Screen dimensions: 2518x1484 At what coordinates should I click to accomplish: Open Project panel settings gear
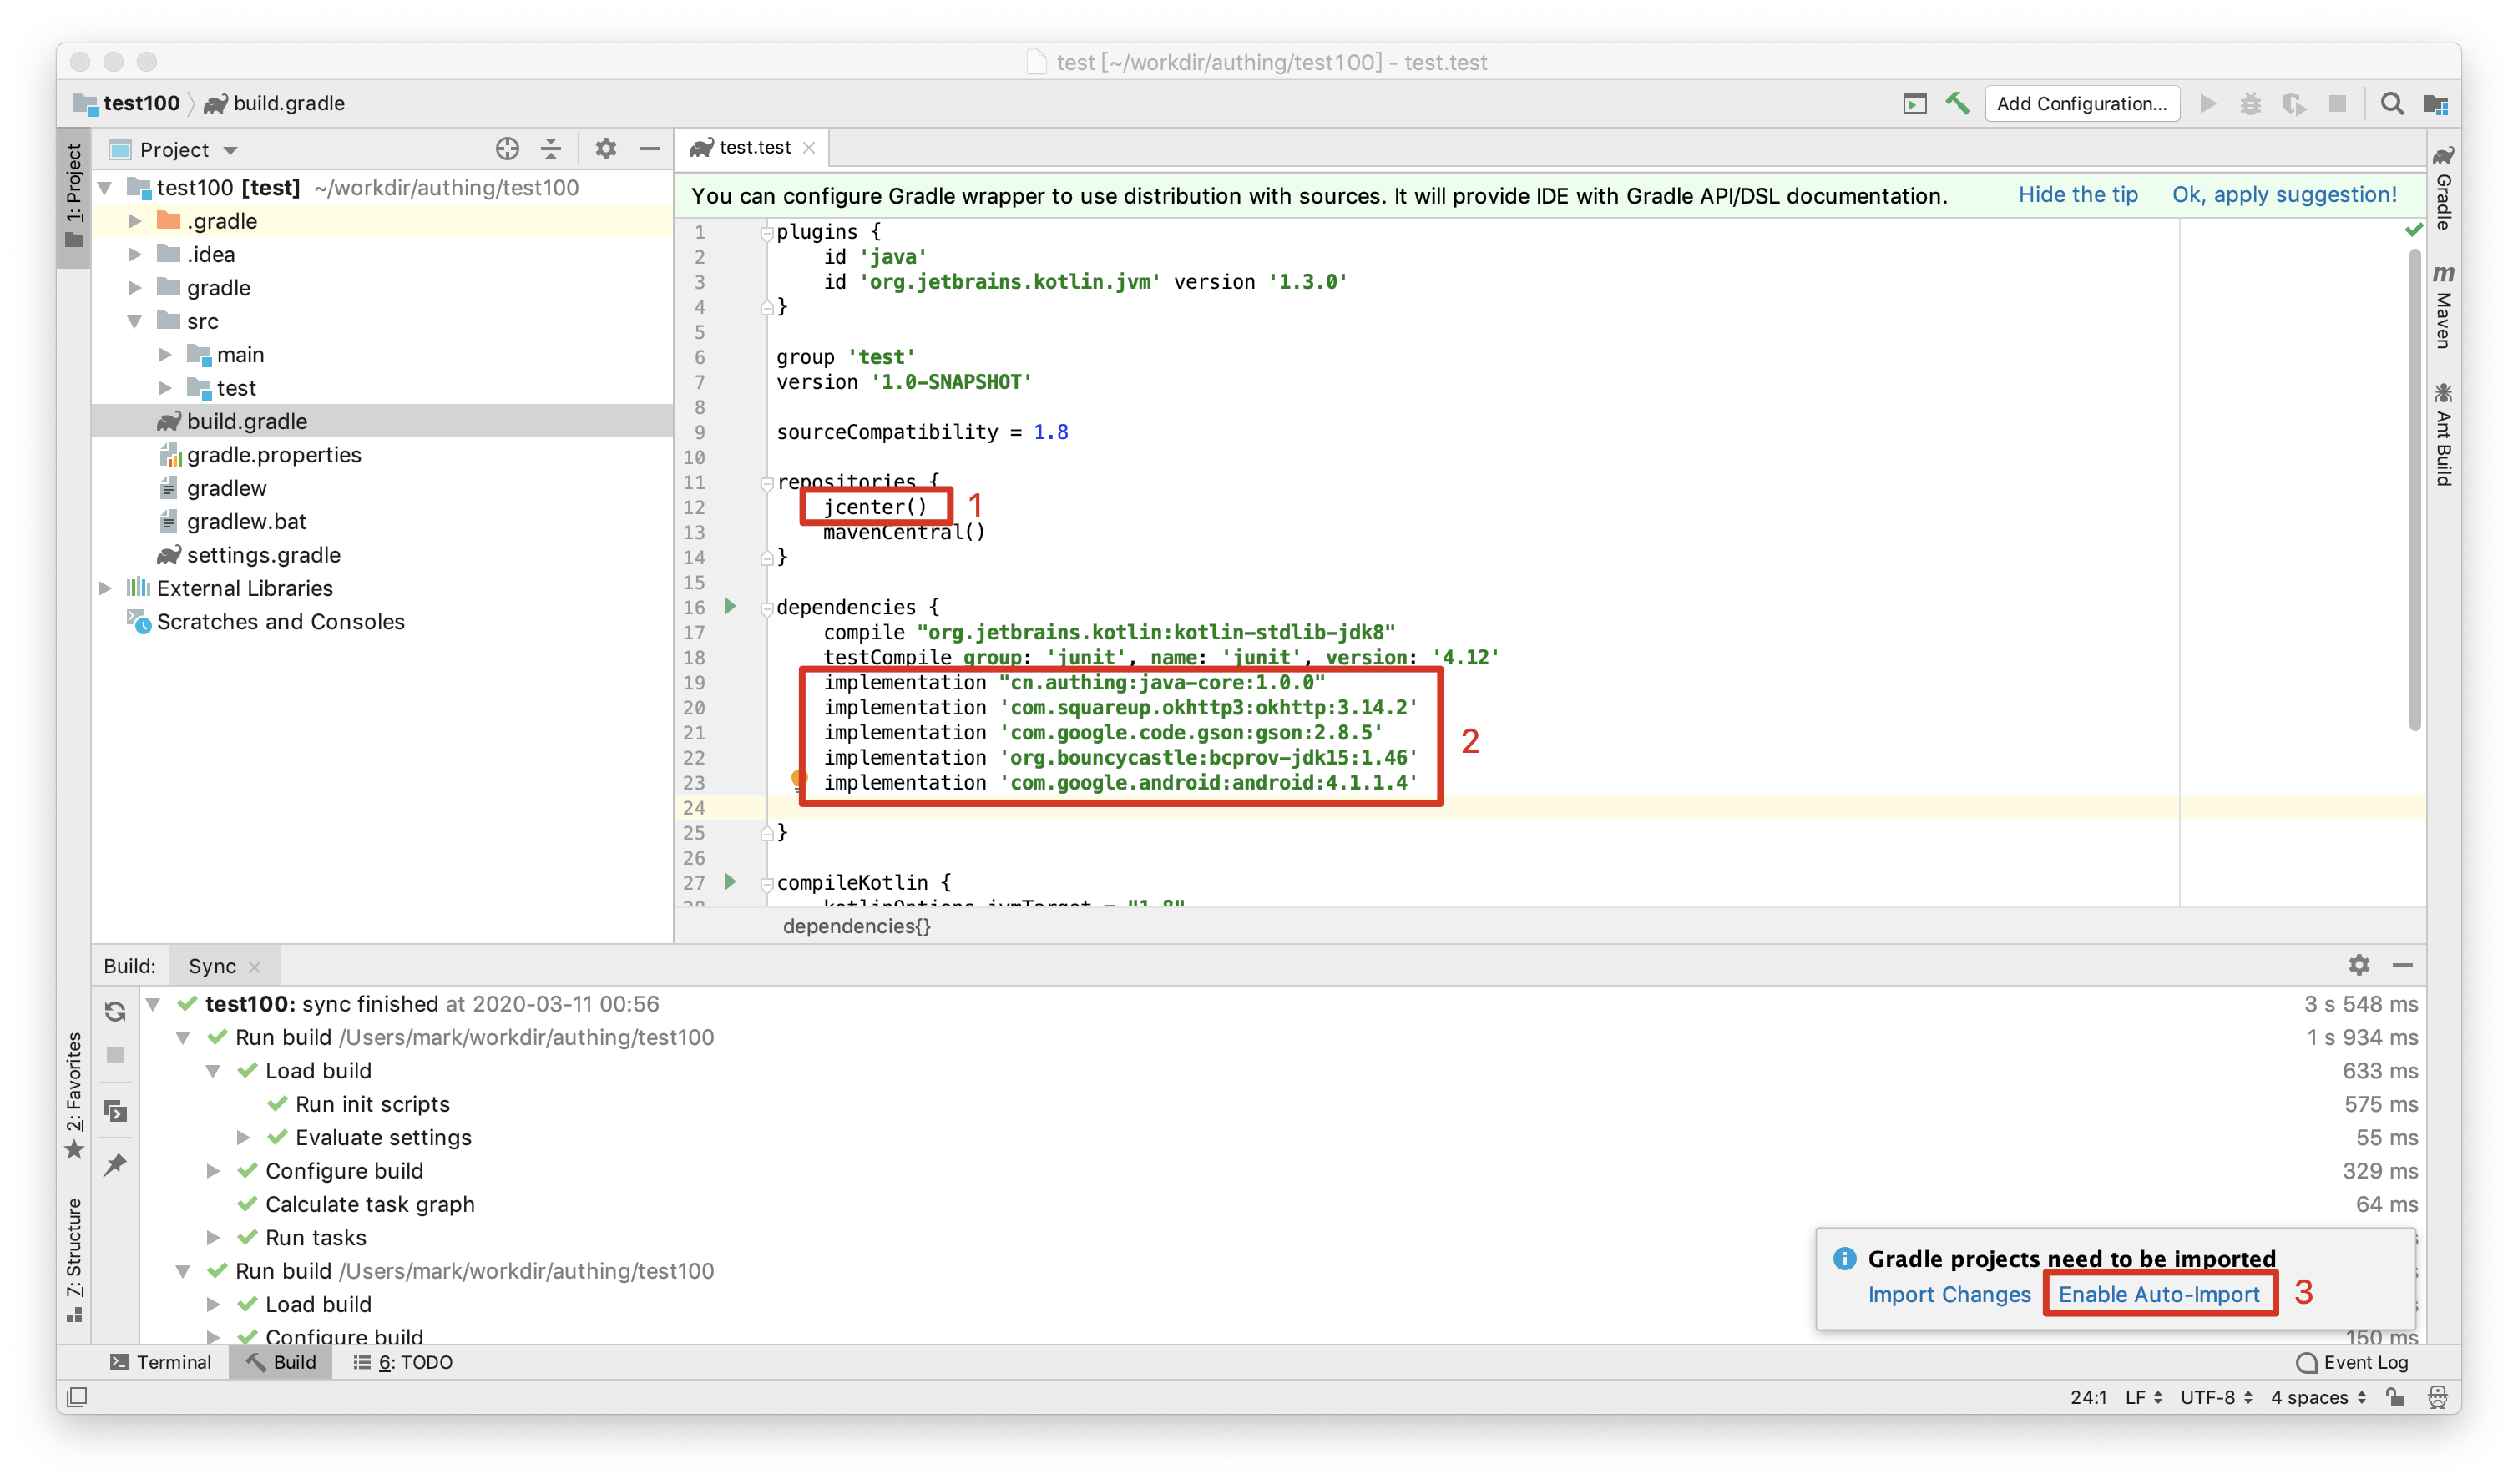tap(605, 148)
